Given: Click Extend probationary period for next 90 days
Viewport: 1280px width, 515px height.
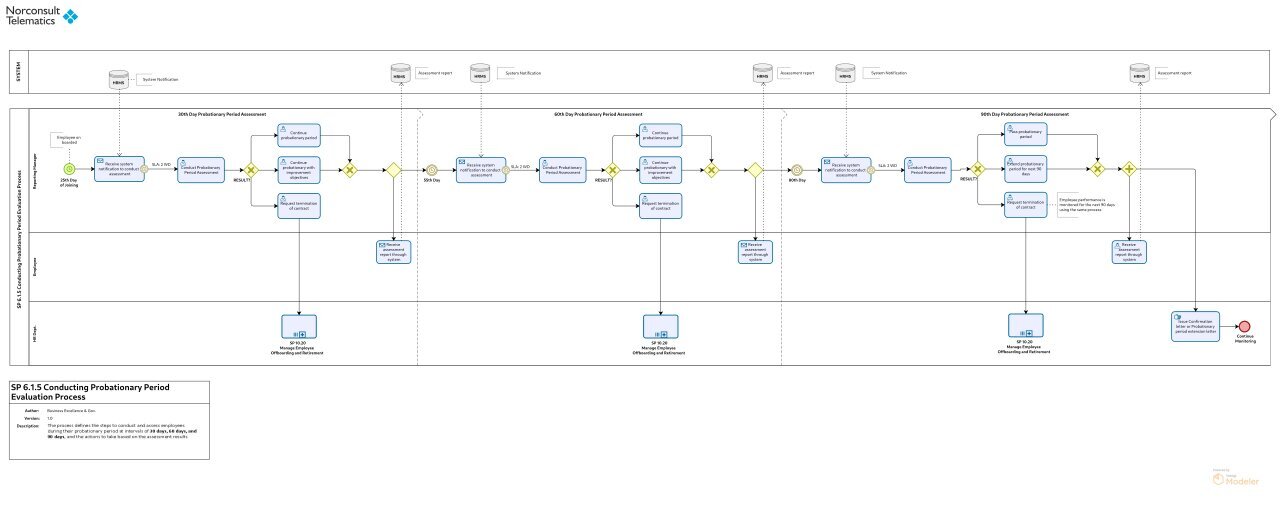Looking at the screenshot, I should [x=1025, y=169].
